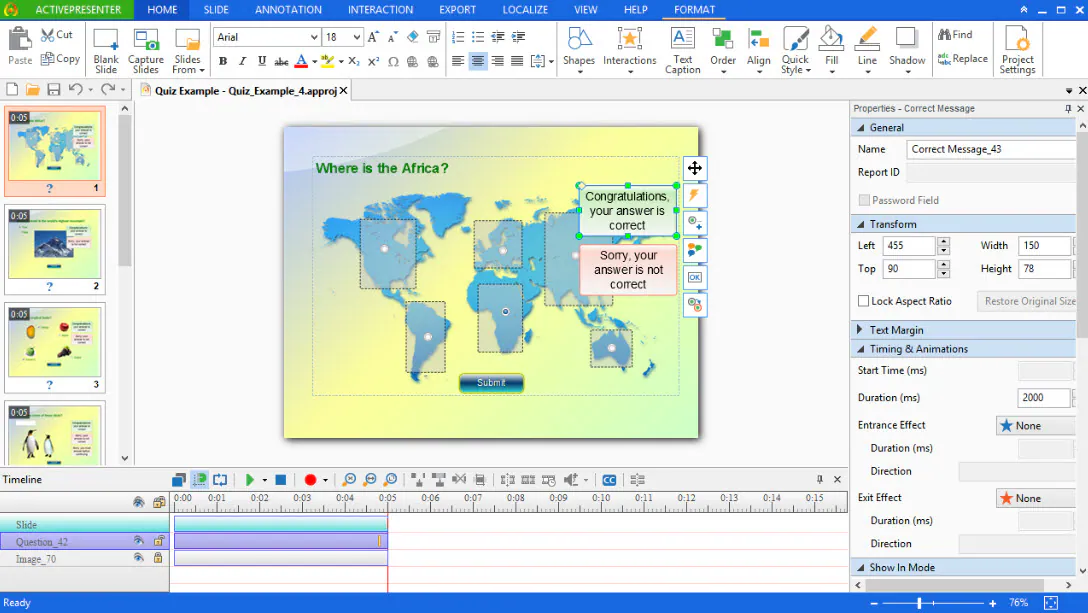Click the zoom slider in the status bar

[x=919, y=603]
